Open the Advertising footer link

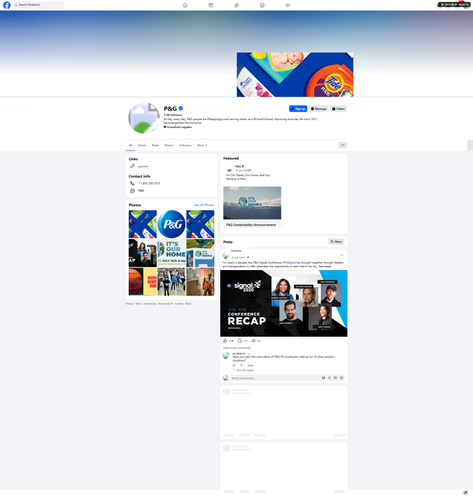point(150,304)
